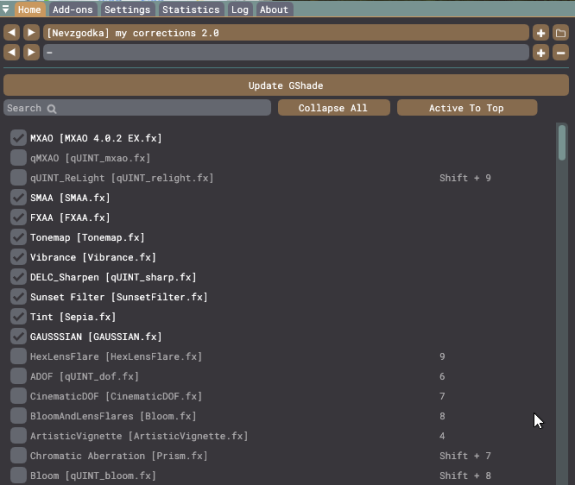Screen dimensions: 575x485
Task: Open the About tab
Action: click(274, 10)
